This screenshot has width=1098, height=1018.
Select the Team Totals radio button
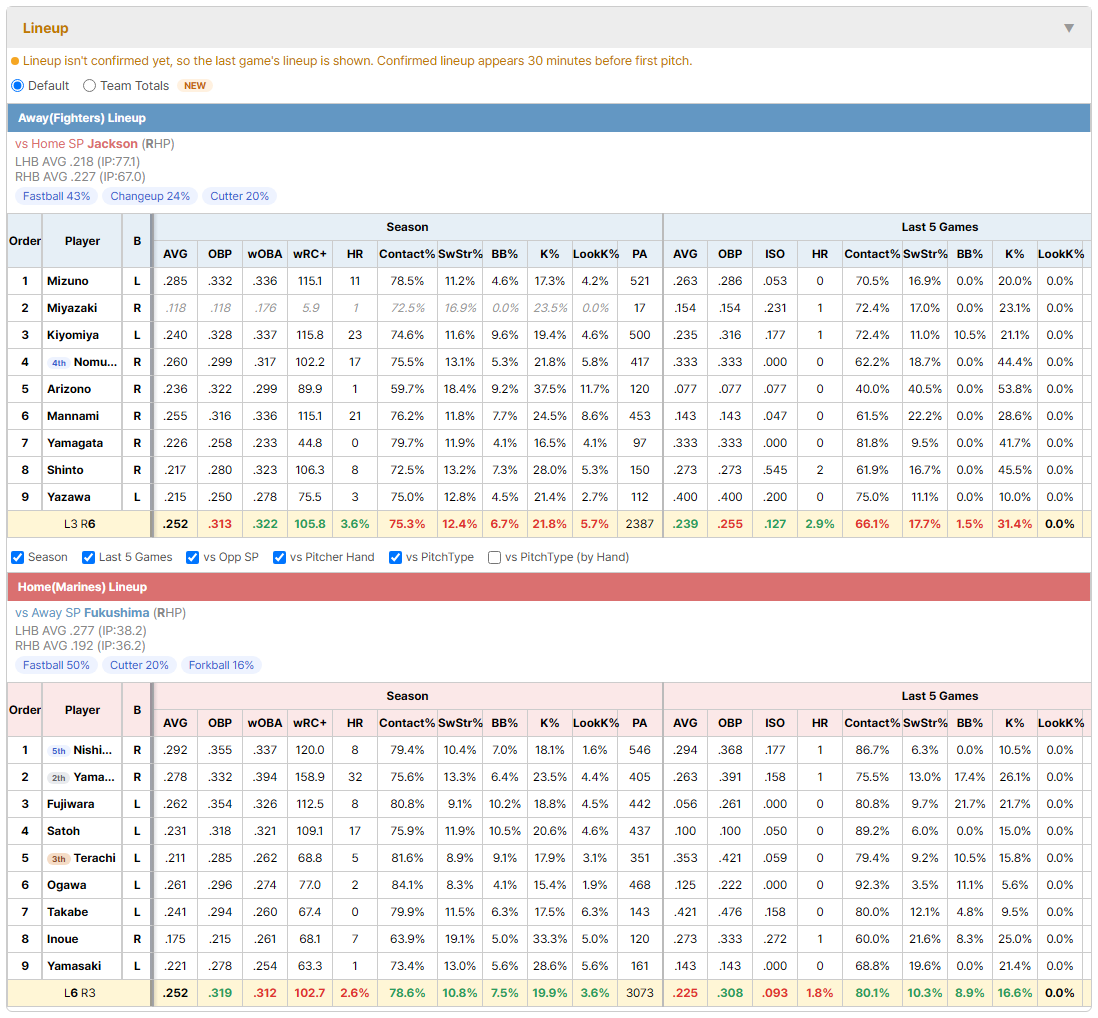pyautogui.click(x=89, y=85)
